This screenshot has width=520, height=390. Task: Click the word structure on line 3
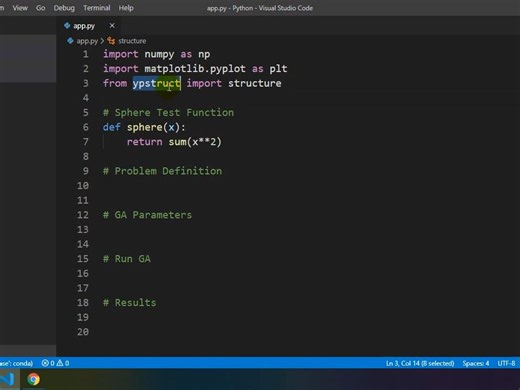click(x=255, y=83)
